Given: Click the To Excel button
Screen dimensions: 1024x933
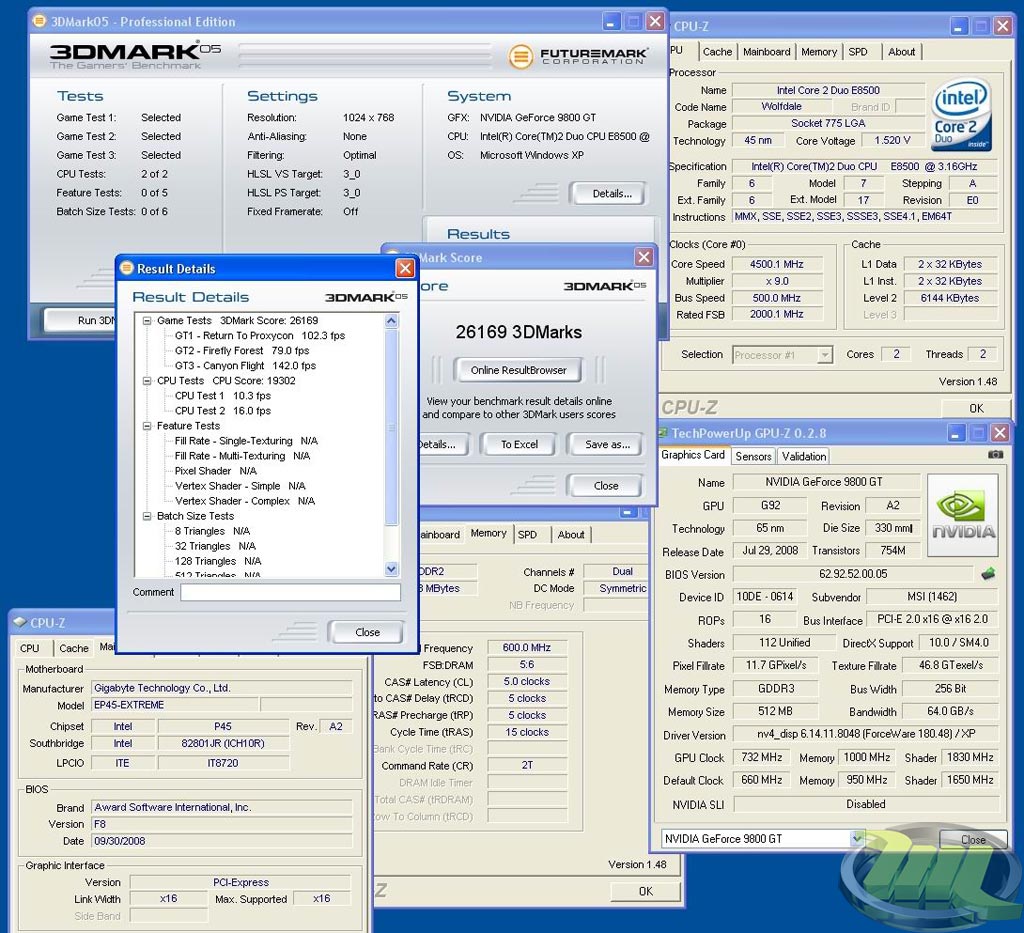Looking at the screenshot, I should [519, 445].
